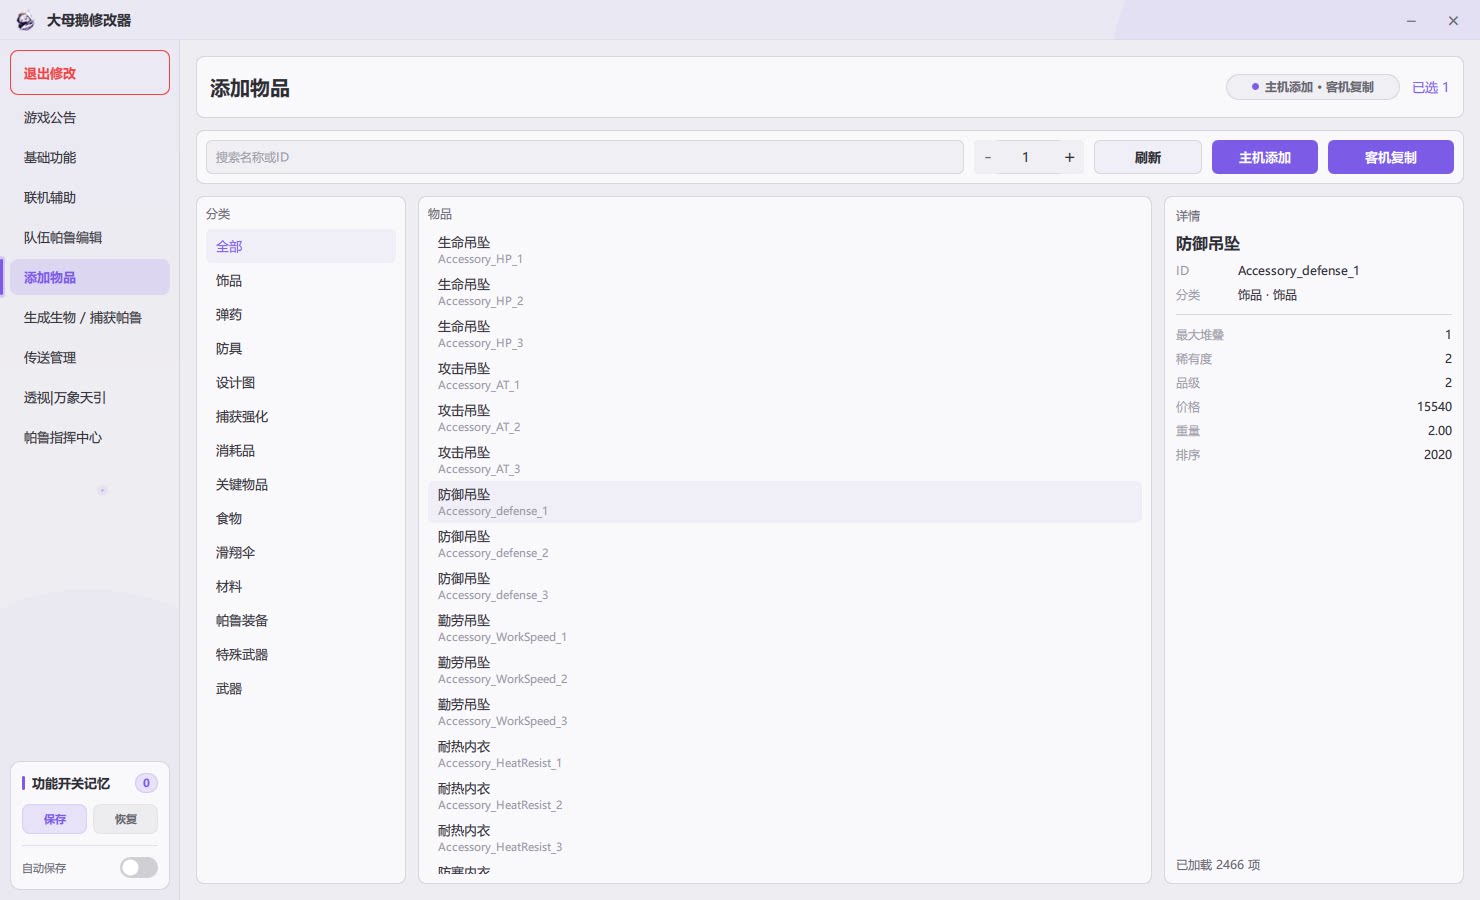This screenshot has height=900, width=1480.
Task: Open 透视|万象天引 page
Action: click(x=90, y=398)
